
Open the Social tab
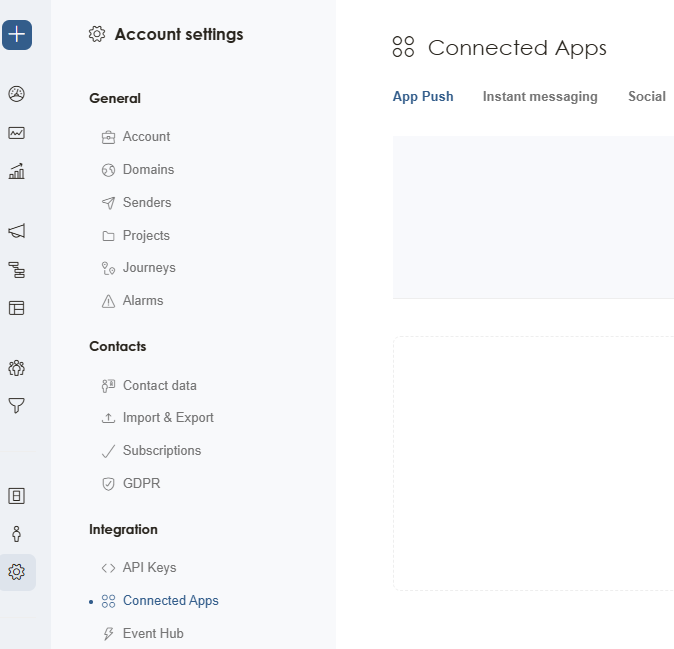646,97
